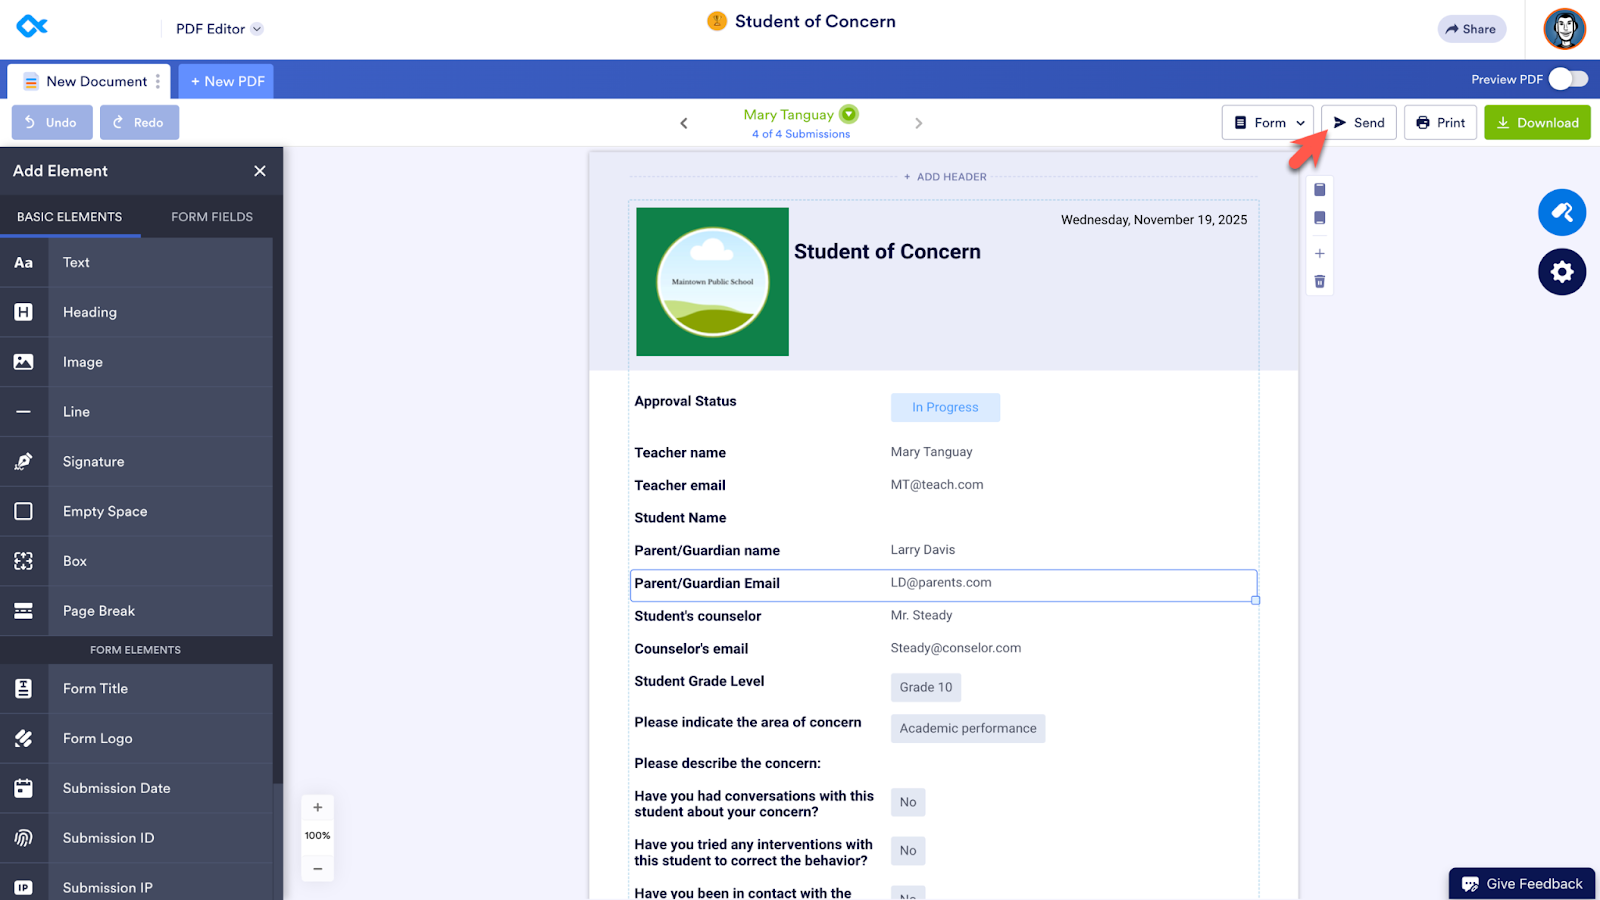Delete the page using the trash icon
This screenshot has height=900, width=1600.
coord(1319,281)
